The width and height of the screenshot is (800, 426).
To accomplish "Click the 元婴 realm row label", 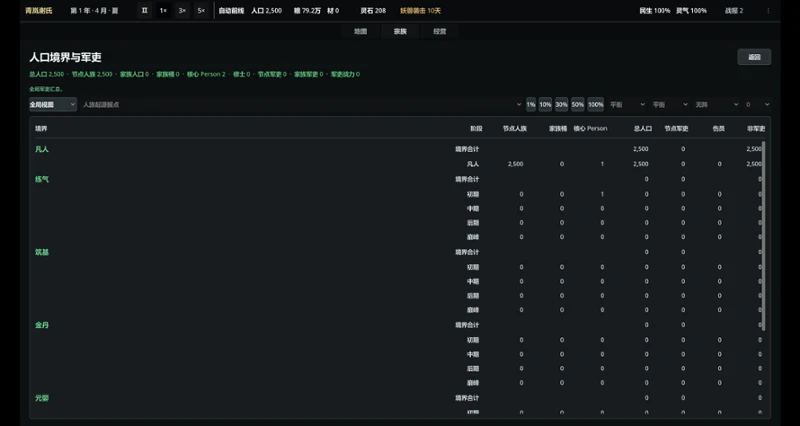I will click(x=42, y=398).
